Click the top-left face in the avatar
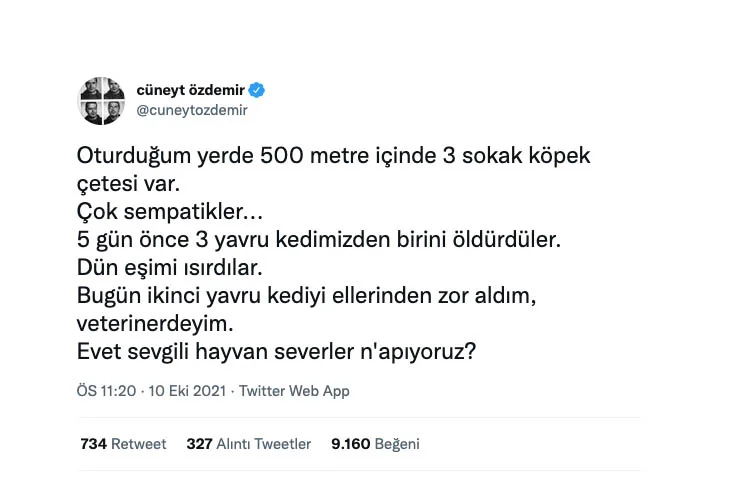 point(90,88)
